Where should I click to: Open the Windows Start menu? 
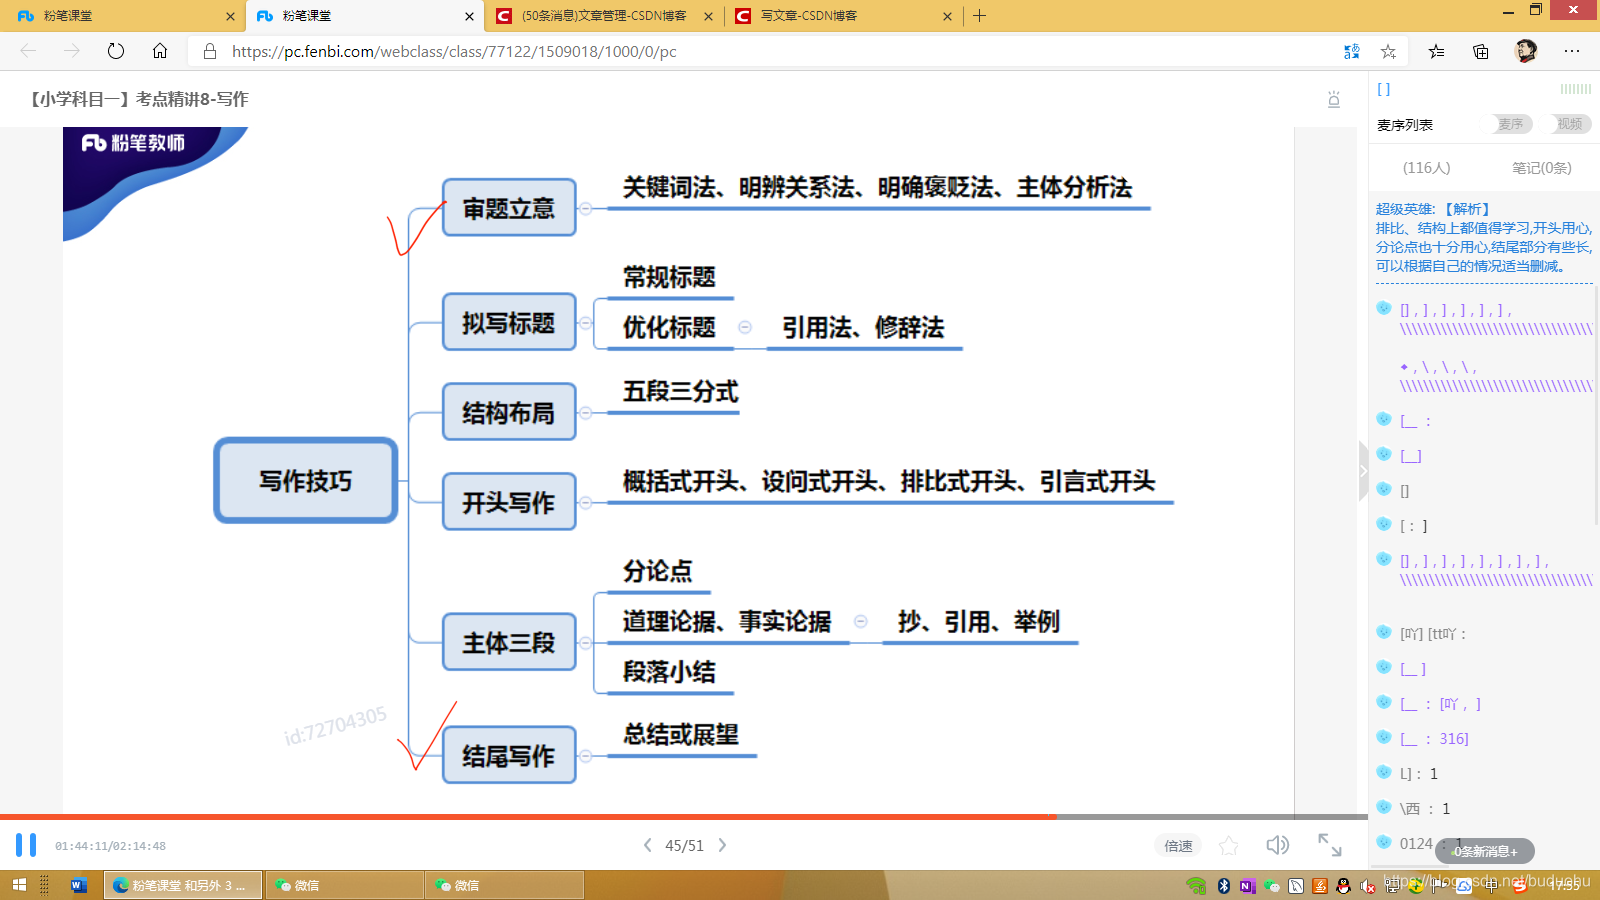tap(19, 885)
